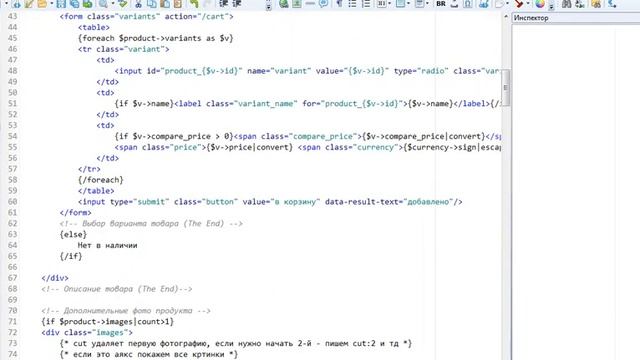Screen dimensions: 640x360
Task: Click the globe hyperlink icon
Action: coord(284,4)
